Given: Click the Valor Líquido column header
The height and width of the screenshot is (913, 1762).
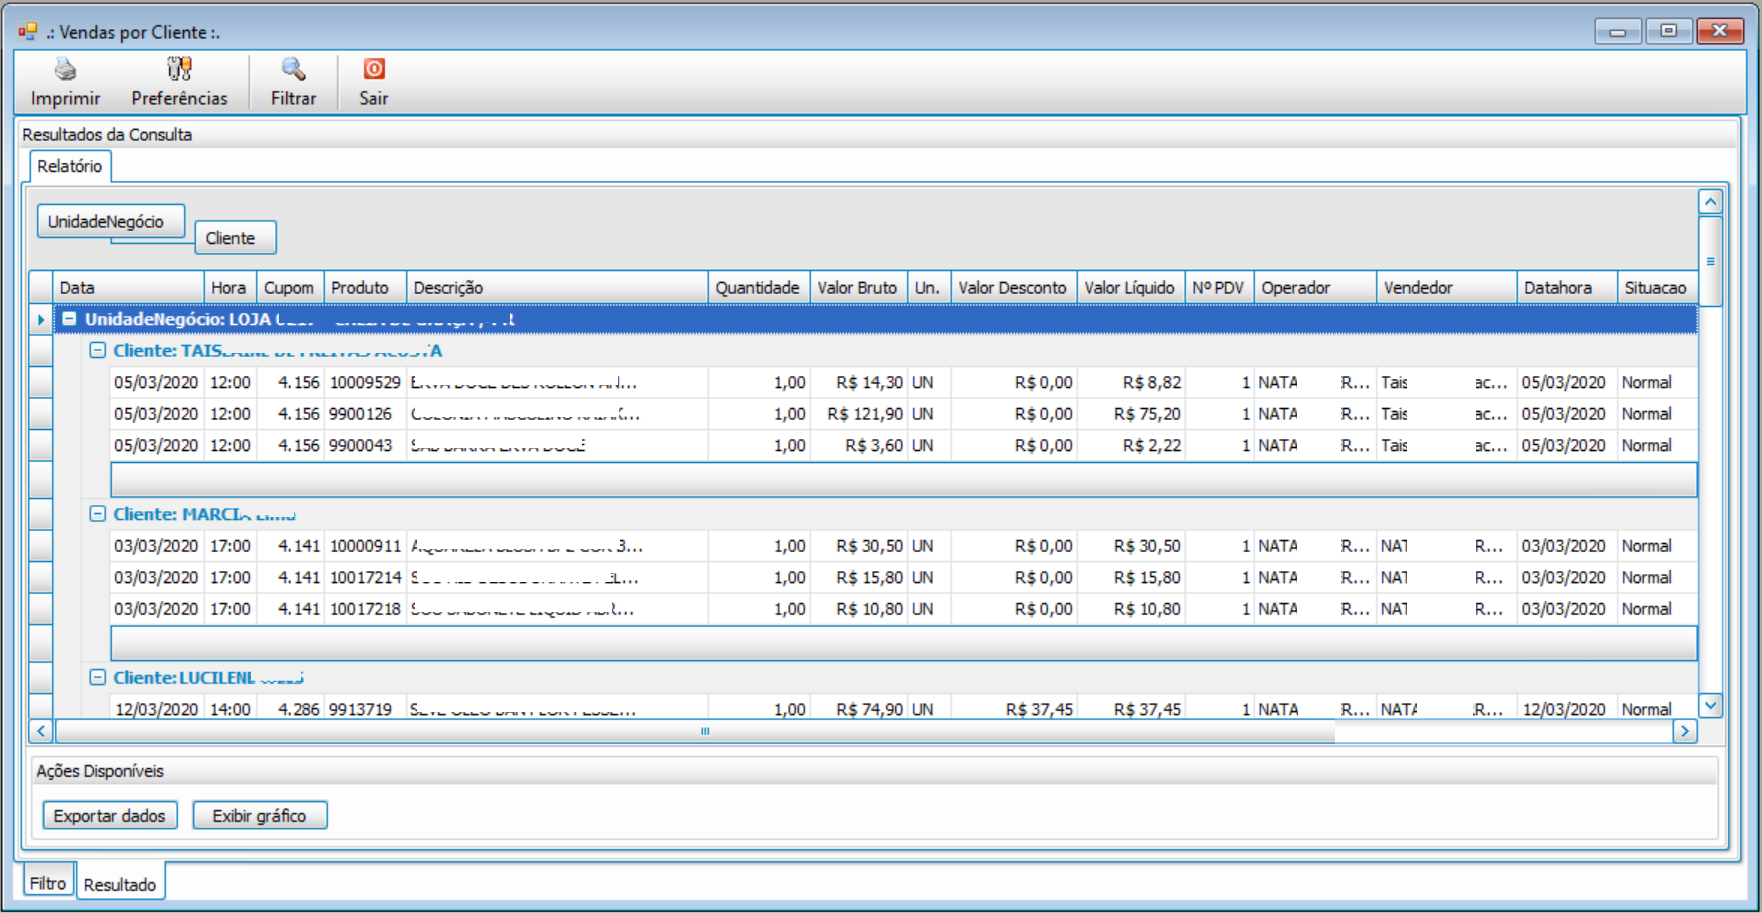Looking at the screenshot, I should pyautogui.click(x=1131, y=287).
